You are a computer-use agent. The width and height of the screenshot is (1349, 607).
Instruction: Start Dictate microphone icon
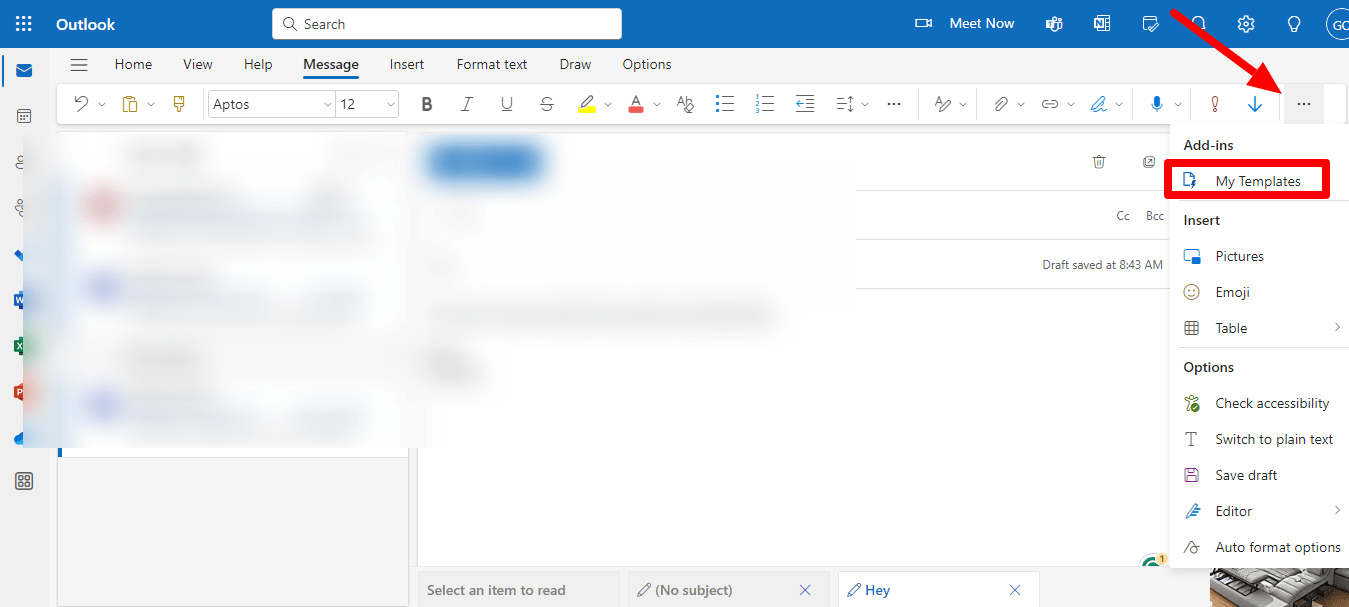click(1157, 104)
